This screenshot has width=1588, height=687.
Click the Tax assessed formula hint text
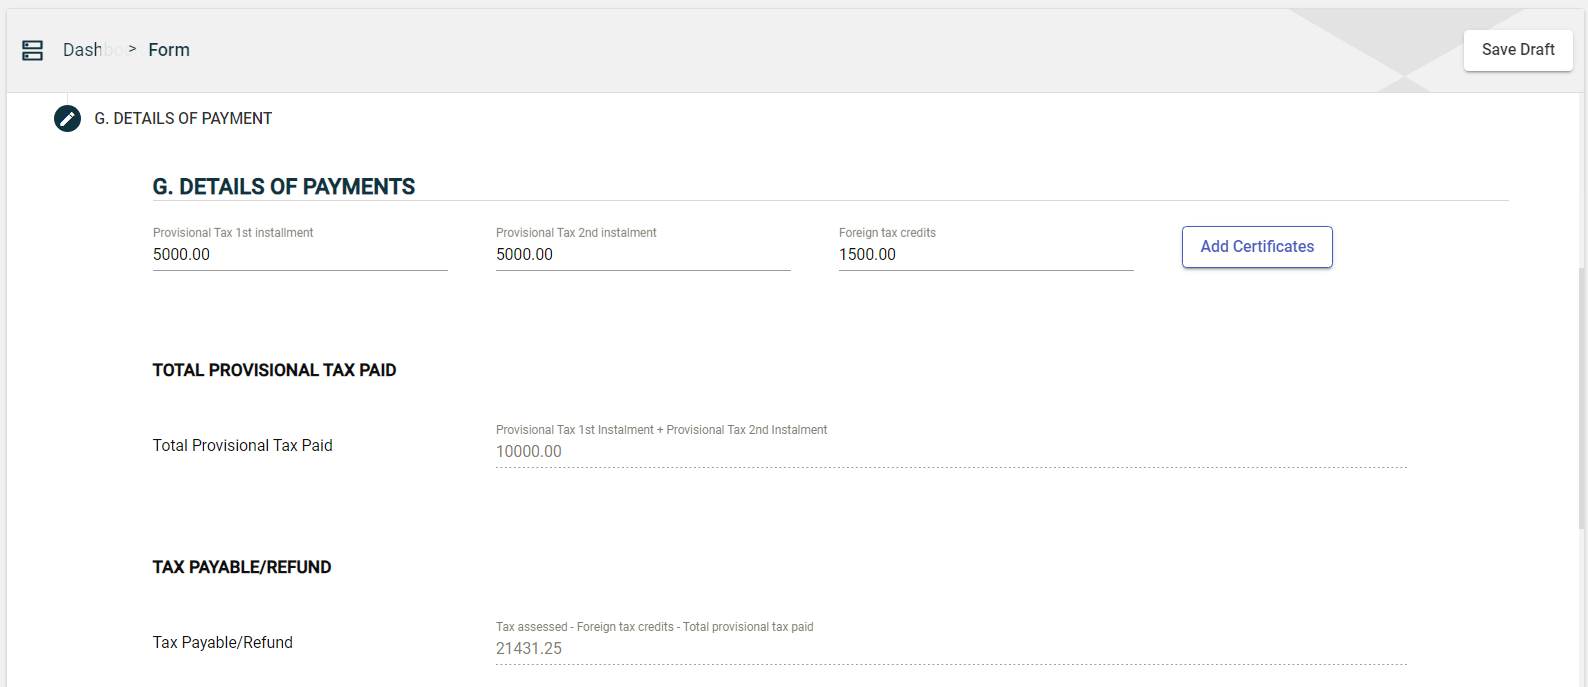pyautogui.click(x=654, y=627)
